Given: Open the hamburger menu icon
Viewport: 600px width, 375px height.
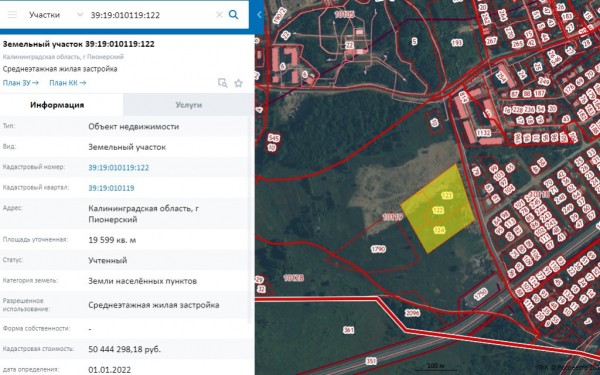Looking at the screenshot, I should pos(12,15).
